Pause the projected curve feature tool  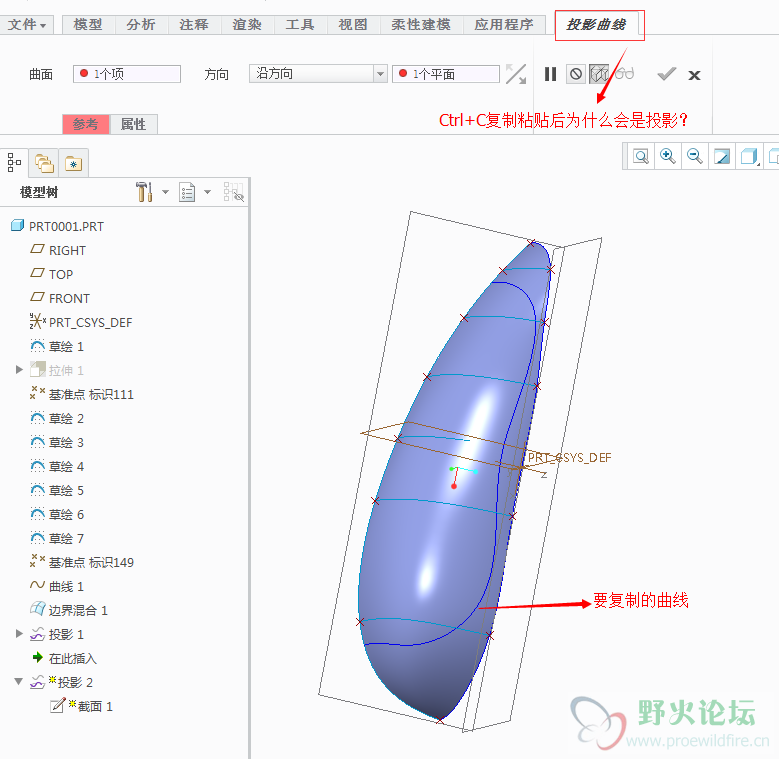[550, 74]
